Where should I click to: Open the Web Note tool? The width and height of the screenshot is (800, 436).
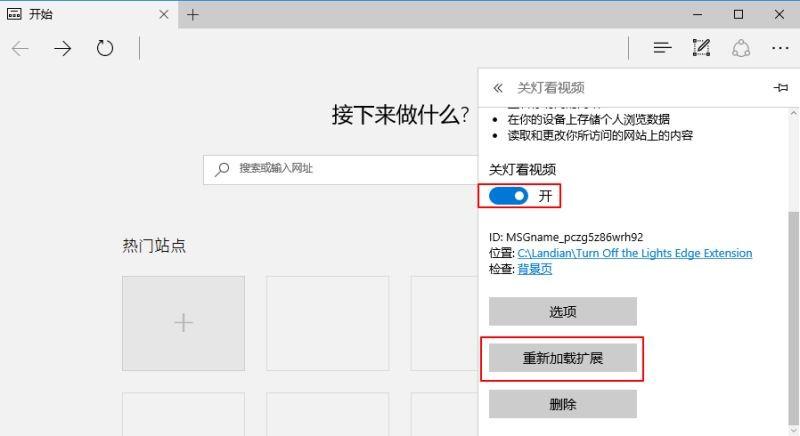[x=702, y=47]
